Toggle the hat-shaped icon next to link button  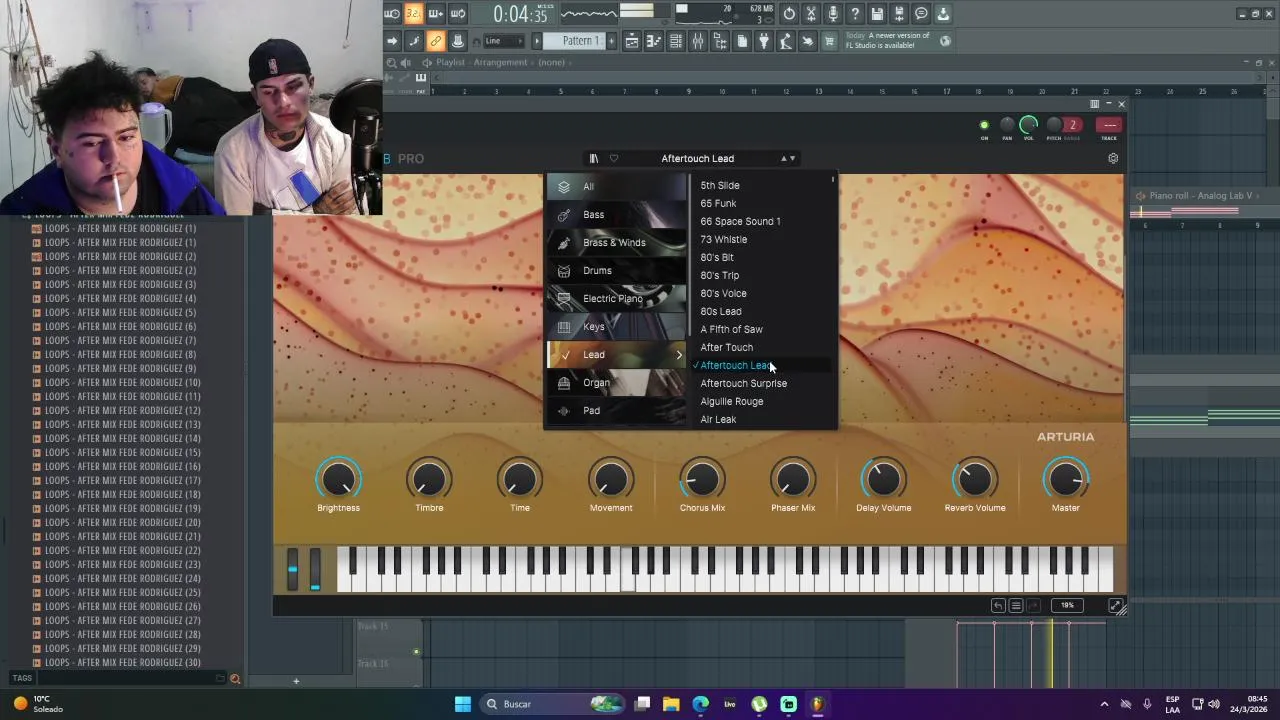pyautogui.click(x=457, y=41)
